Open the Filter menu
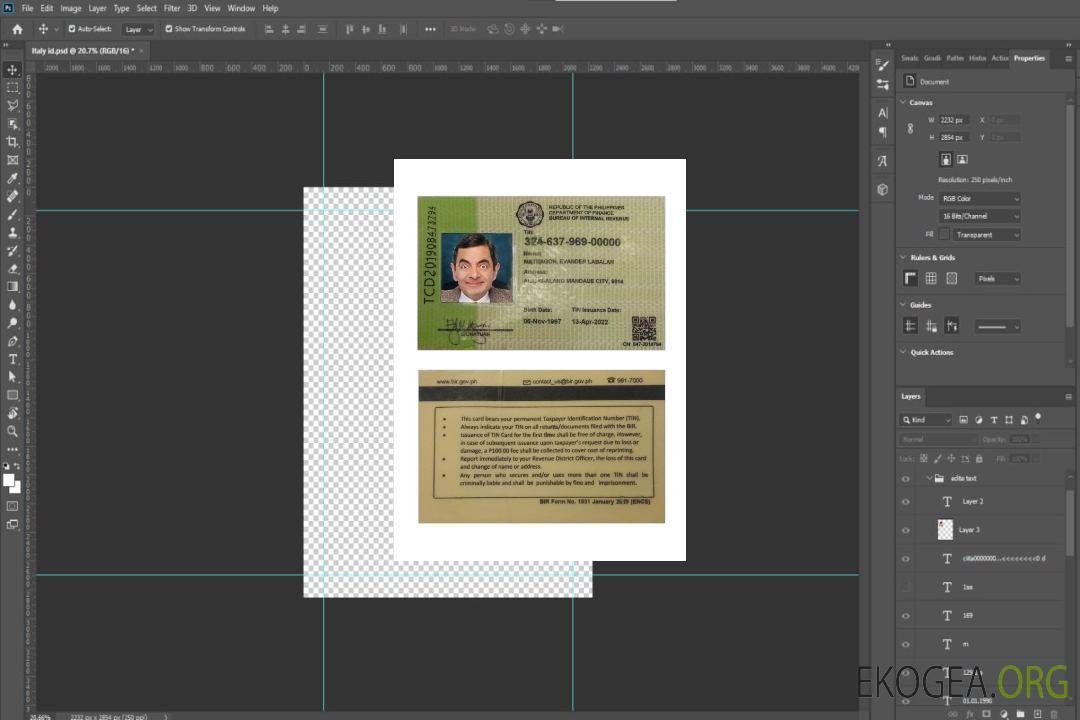Image resolution: width=1080 pixels, height=720 pixels. [x=172, y=8]
